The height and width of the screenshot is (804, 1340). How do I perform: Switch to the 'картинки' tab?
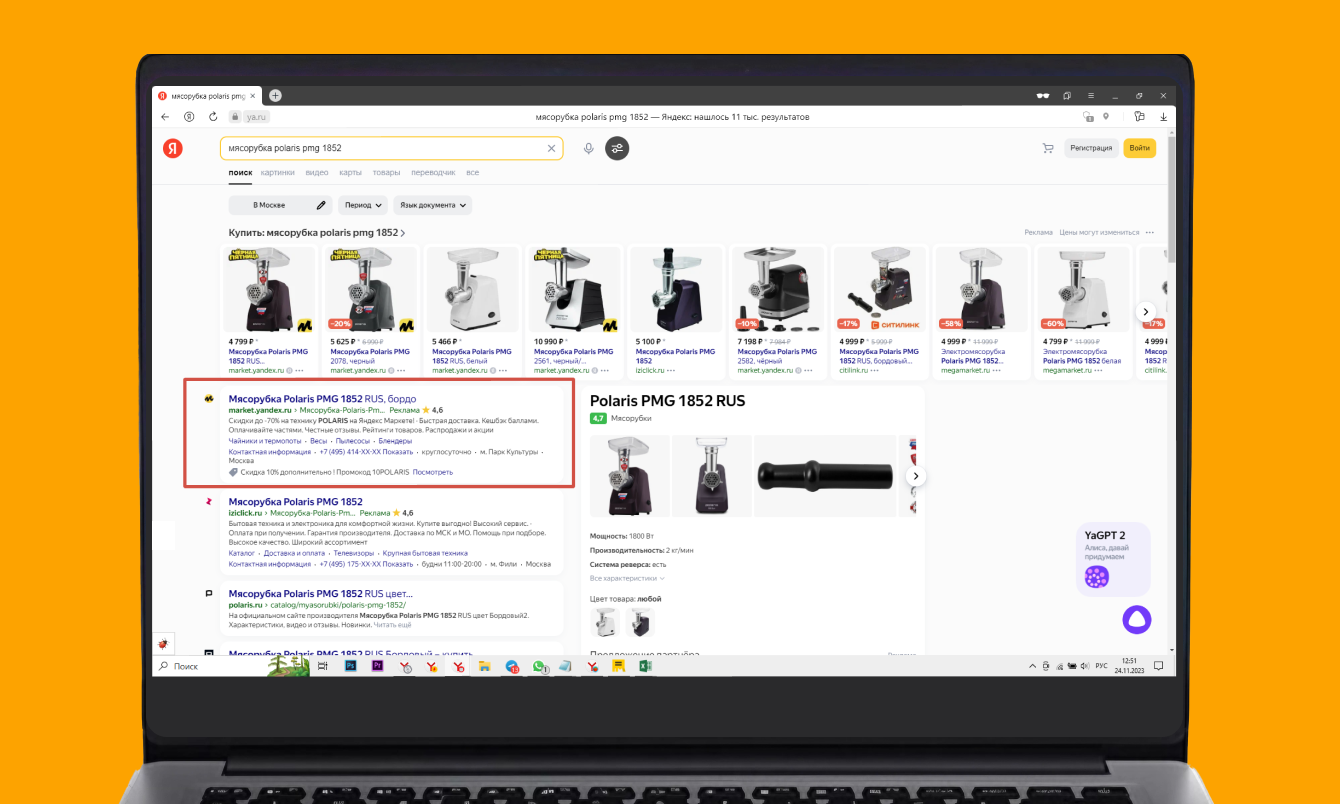pos(278,173)
